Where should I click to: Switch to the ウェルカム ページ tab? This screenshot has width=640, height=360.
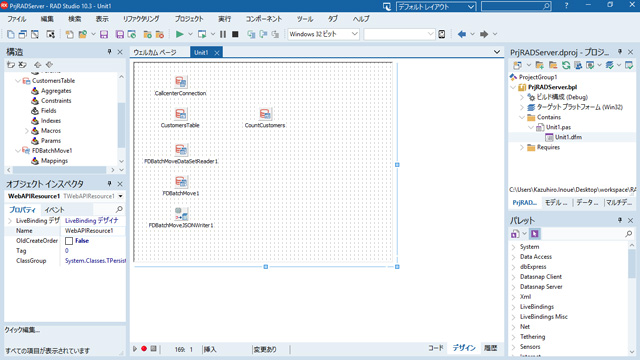pos(155,52)
